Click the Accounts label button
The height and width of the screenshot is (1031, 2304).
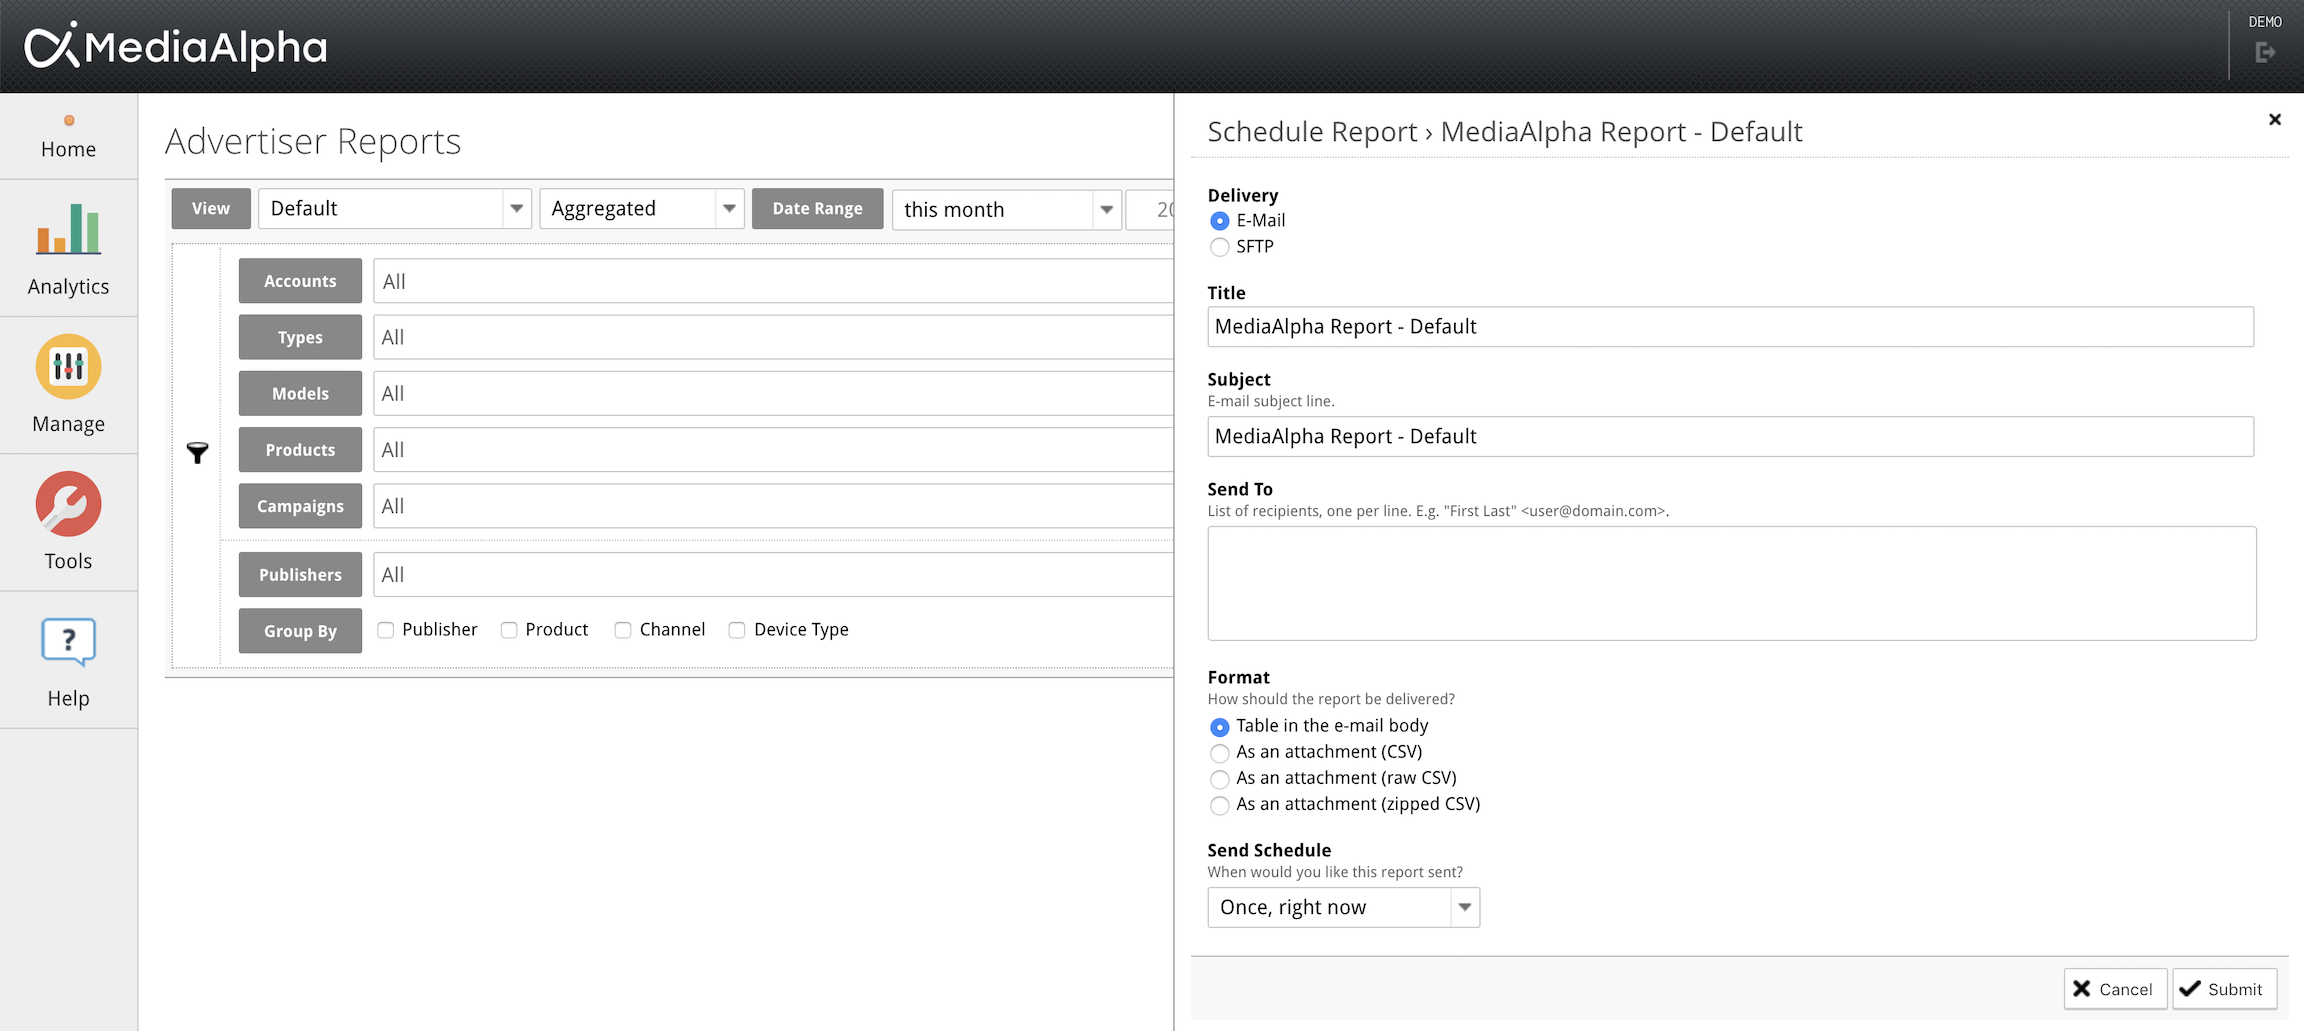[300, 281]
